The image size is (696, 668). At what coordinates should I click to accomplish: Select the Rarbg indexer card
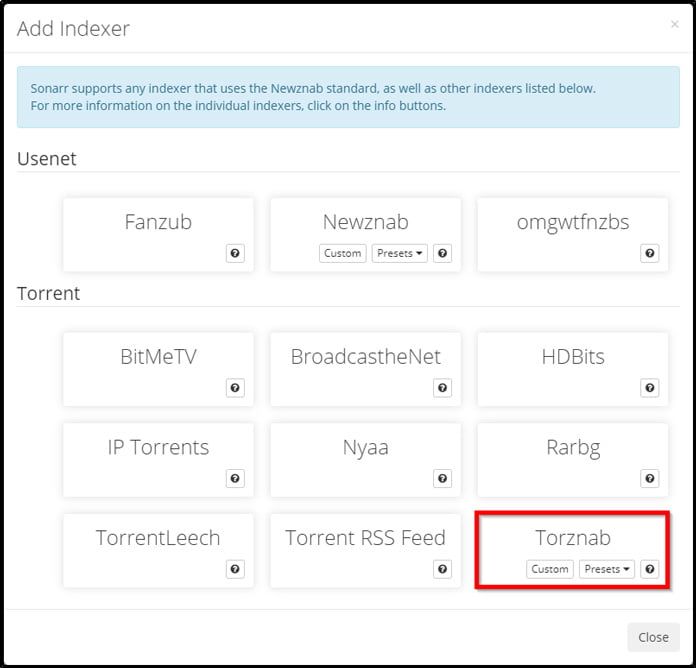point(573,460)
